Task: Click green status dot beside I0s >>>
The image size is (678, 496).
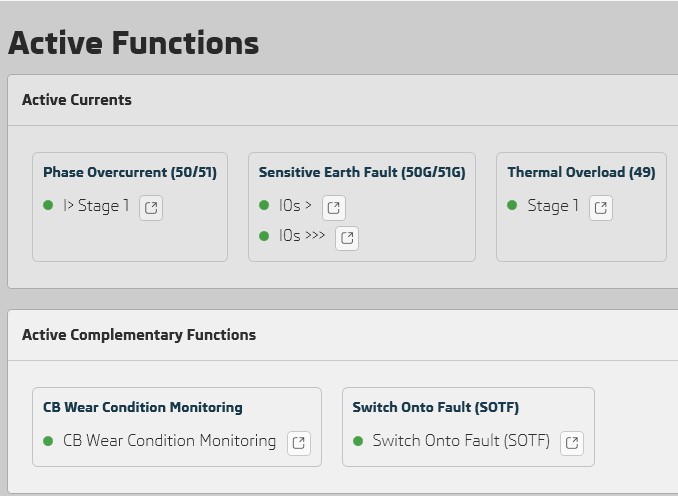Action: tap(264, 236)
